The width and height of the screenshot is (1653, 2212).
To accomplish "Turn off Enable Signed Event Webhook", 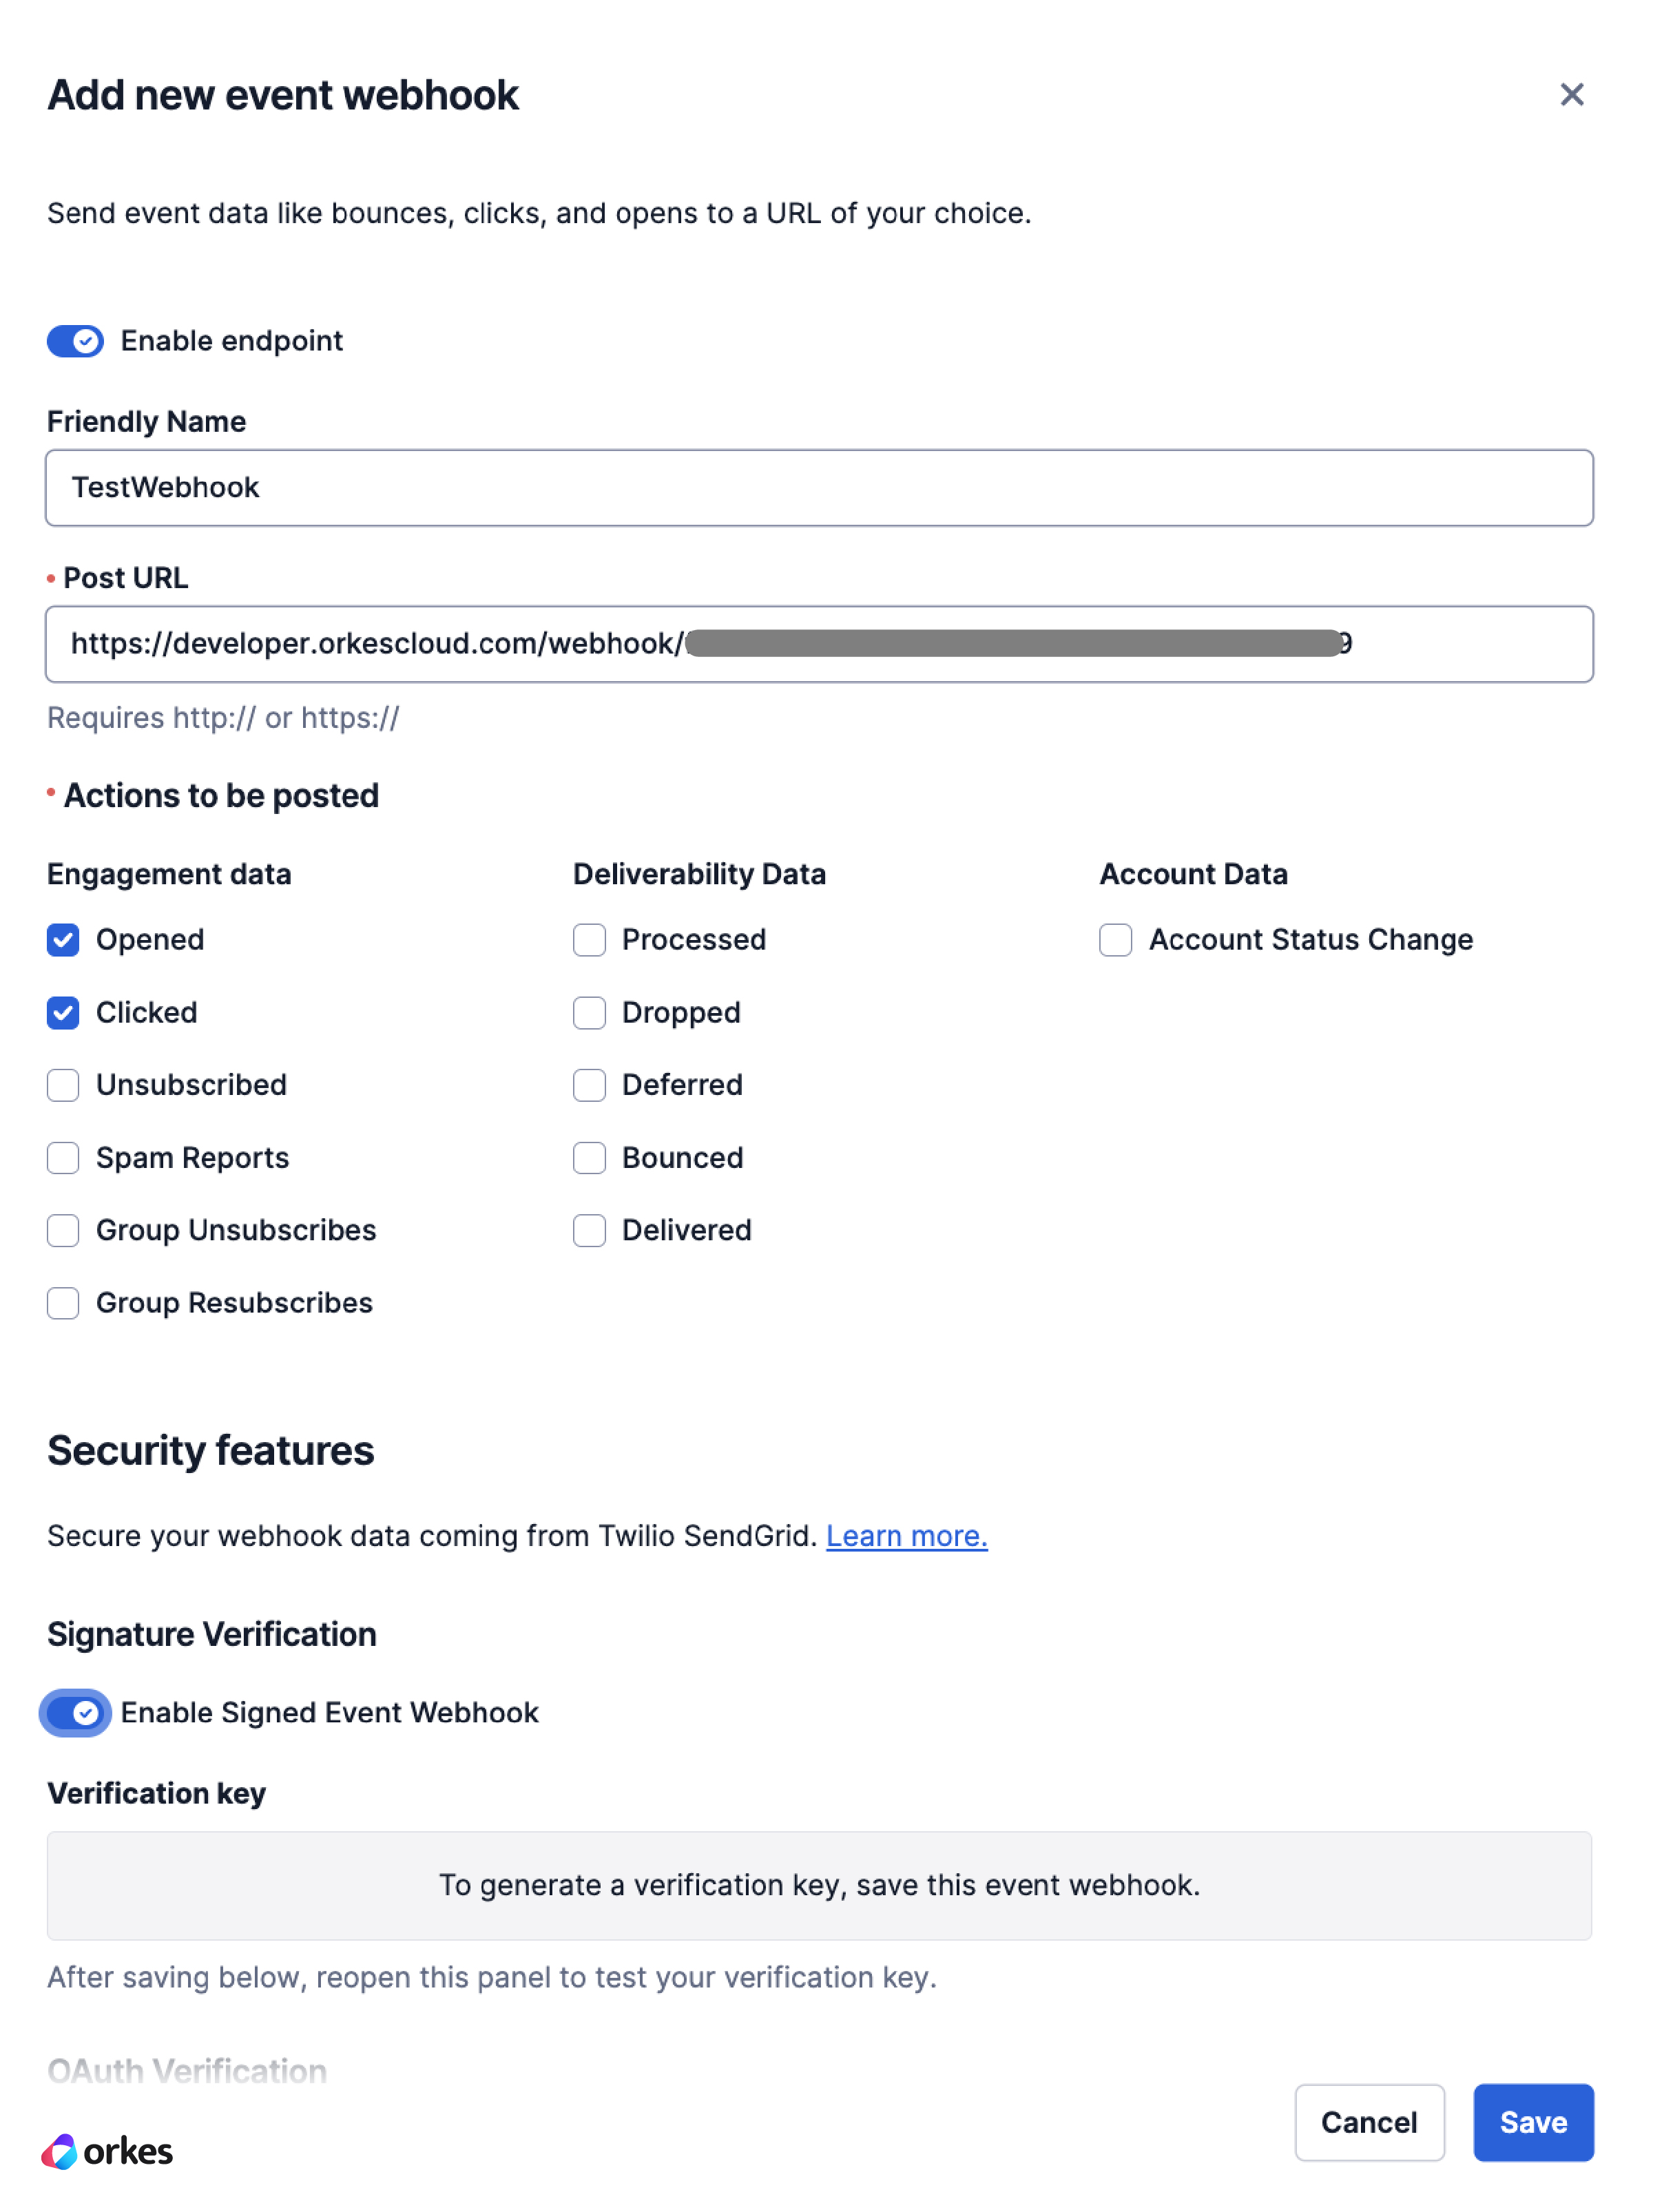I will click(74, 1713).
